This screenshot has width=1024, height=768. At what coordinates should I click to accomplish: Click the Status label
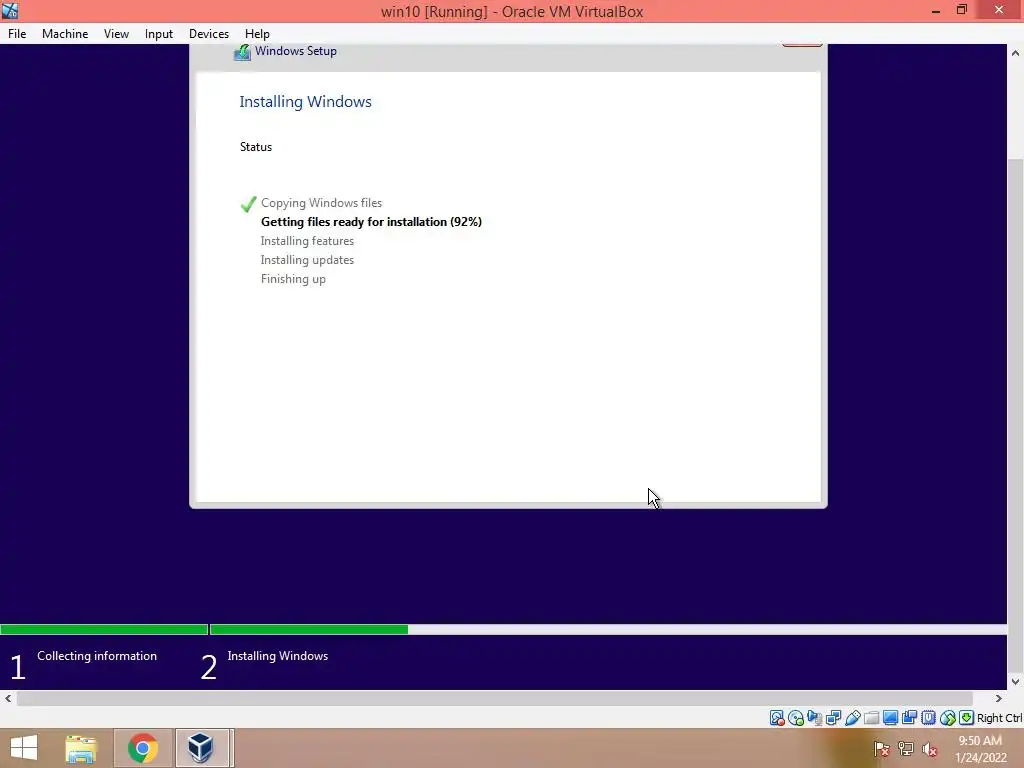pos(256,147)
